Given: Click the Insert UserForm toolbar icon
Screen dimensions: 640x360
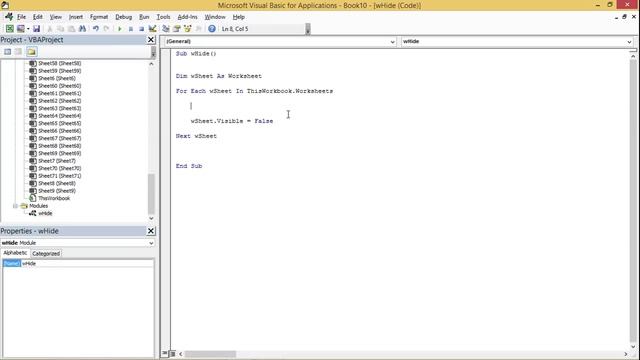Looking at the screenshot, I should (20, 29).
